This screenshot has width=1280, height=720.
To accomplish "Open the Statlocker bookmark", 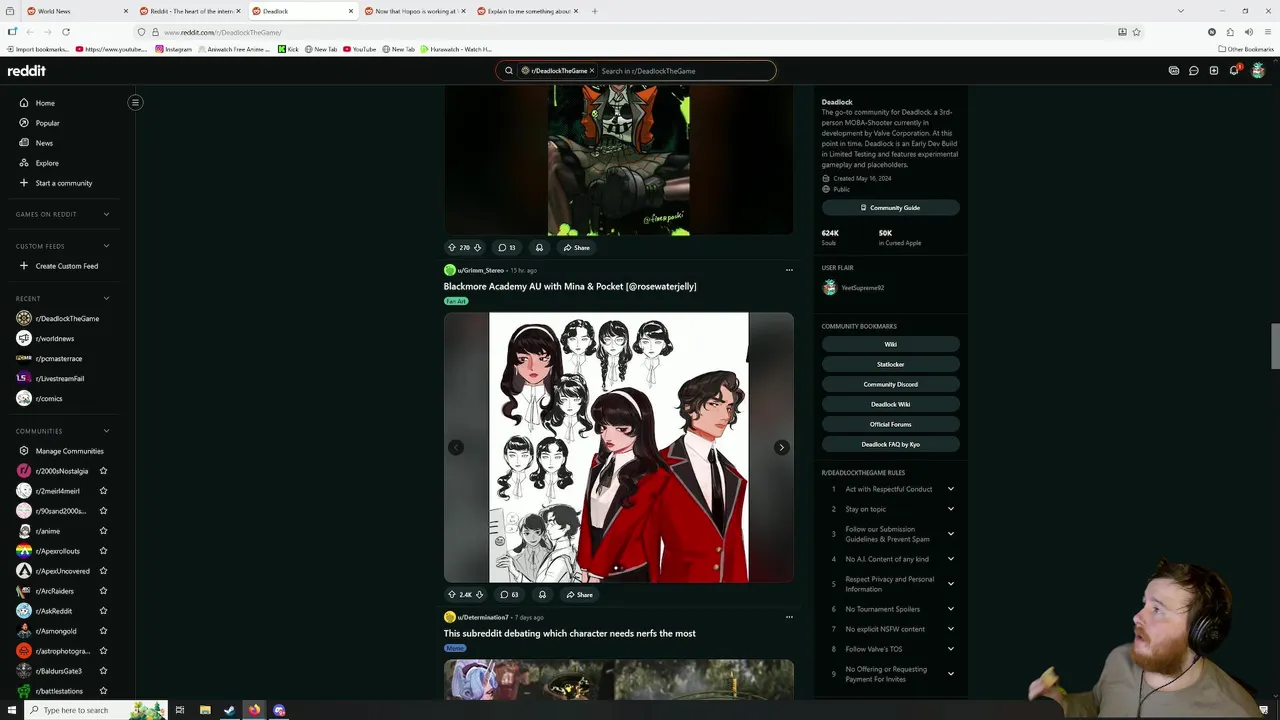I will [890, 364].
